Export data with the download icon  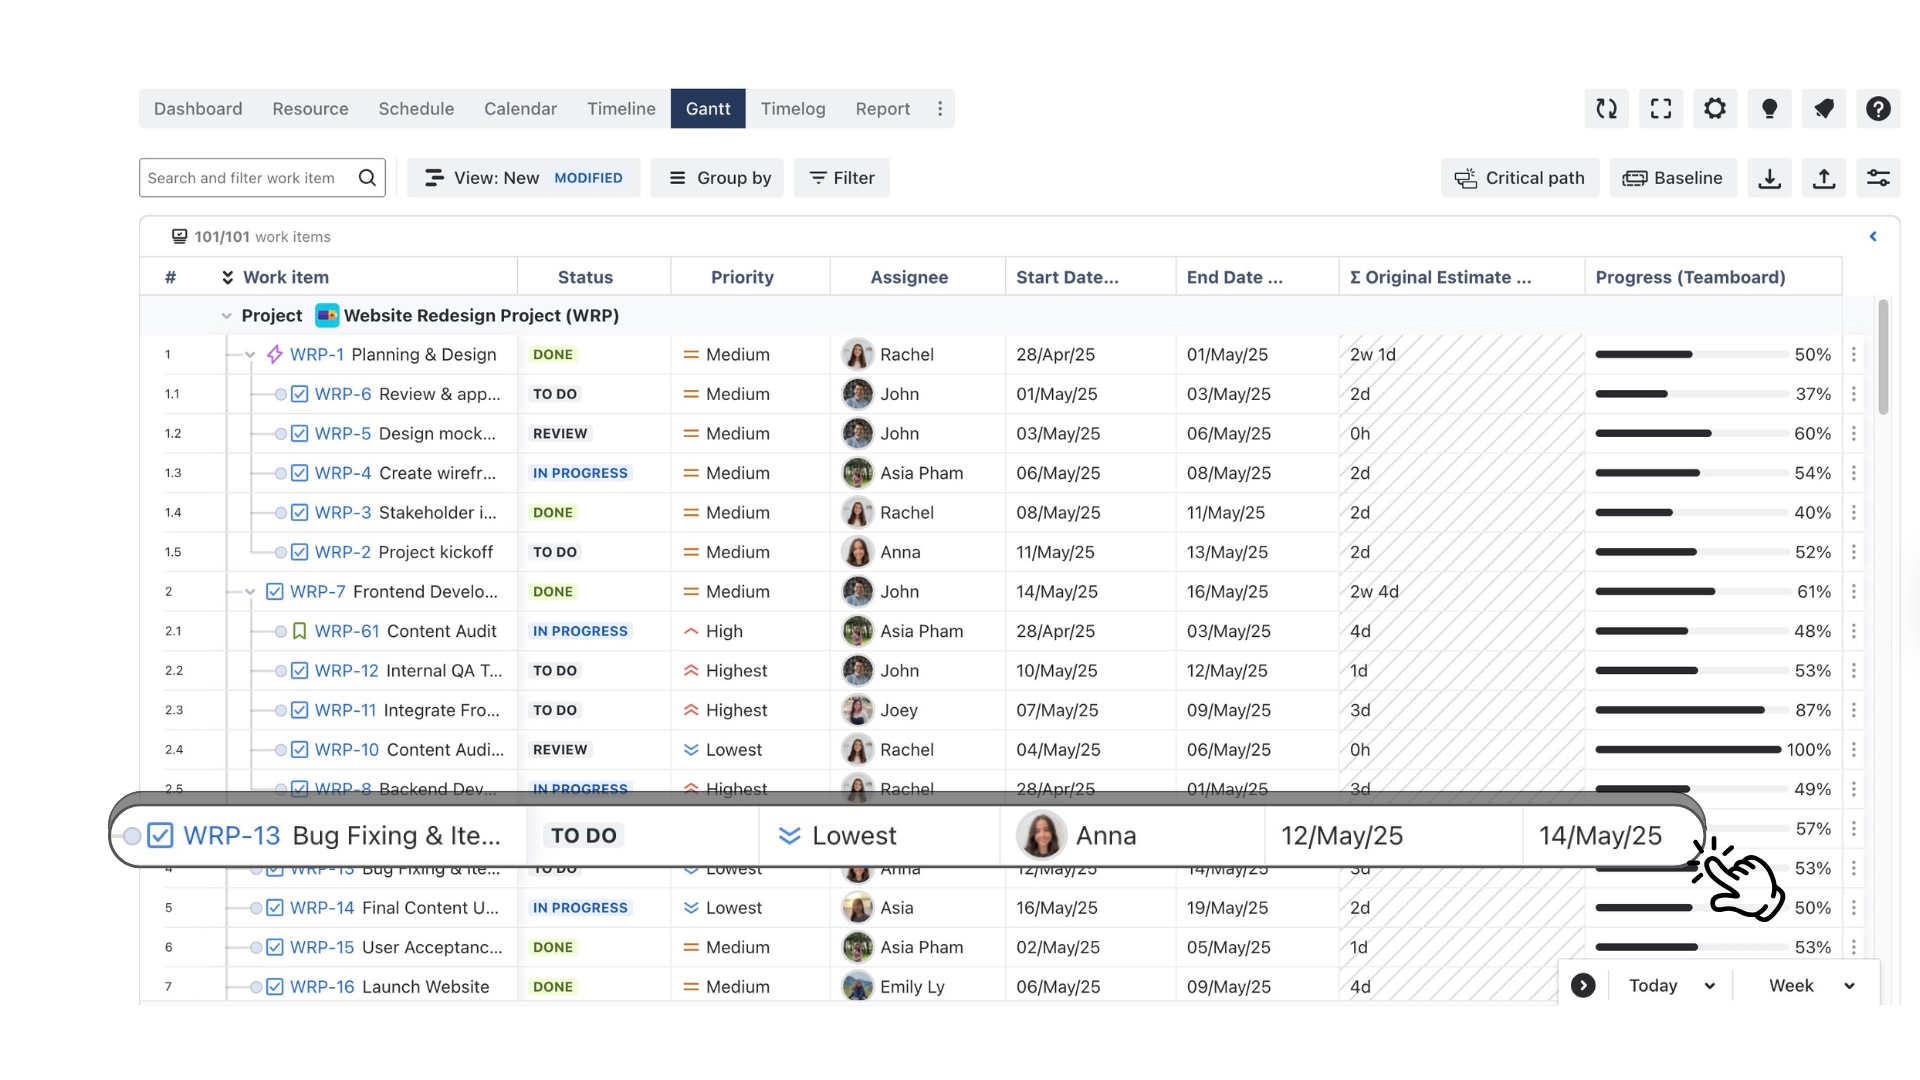(x=1769, y=178)
